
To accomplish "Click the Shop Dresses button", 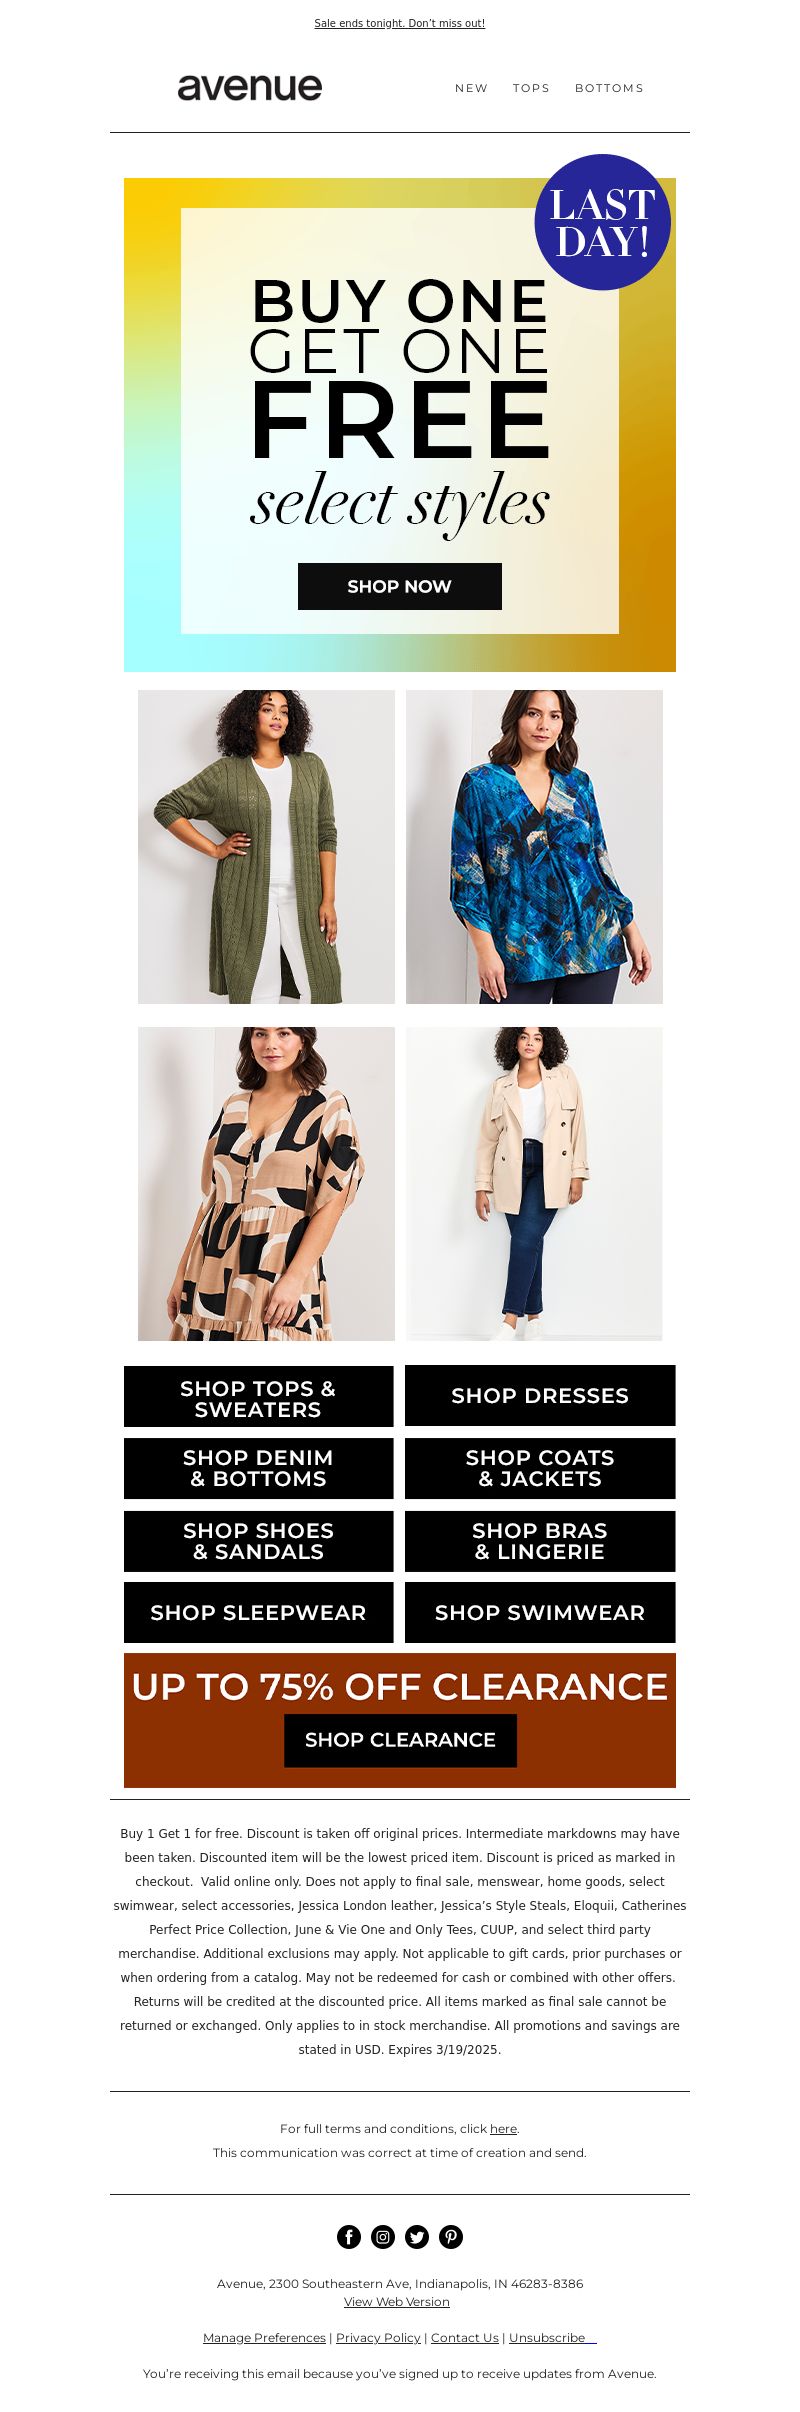I will [x=540, y=1396].
